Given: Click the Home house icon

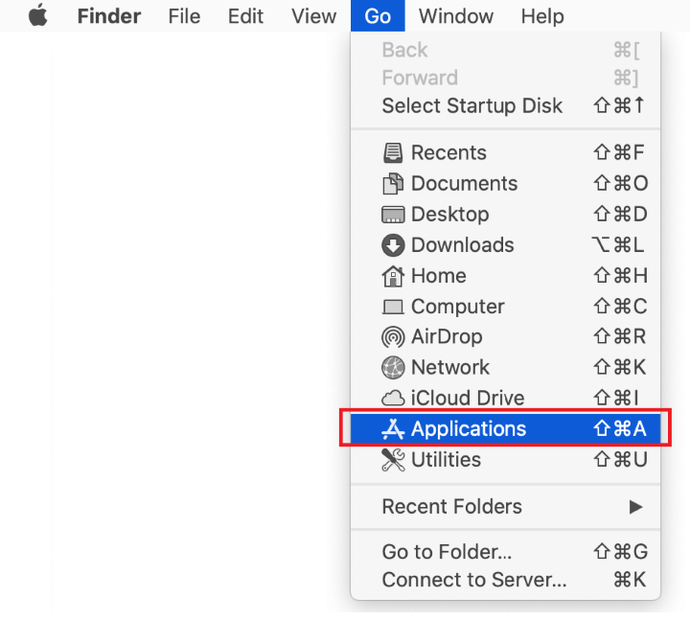Looking at the screenshot, I should (x=393, y=276).
